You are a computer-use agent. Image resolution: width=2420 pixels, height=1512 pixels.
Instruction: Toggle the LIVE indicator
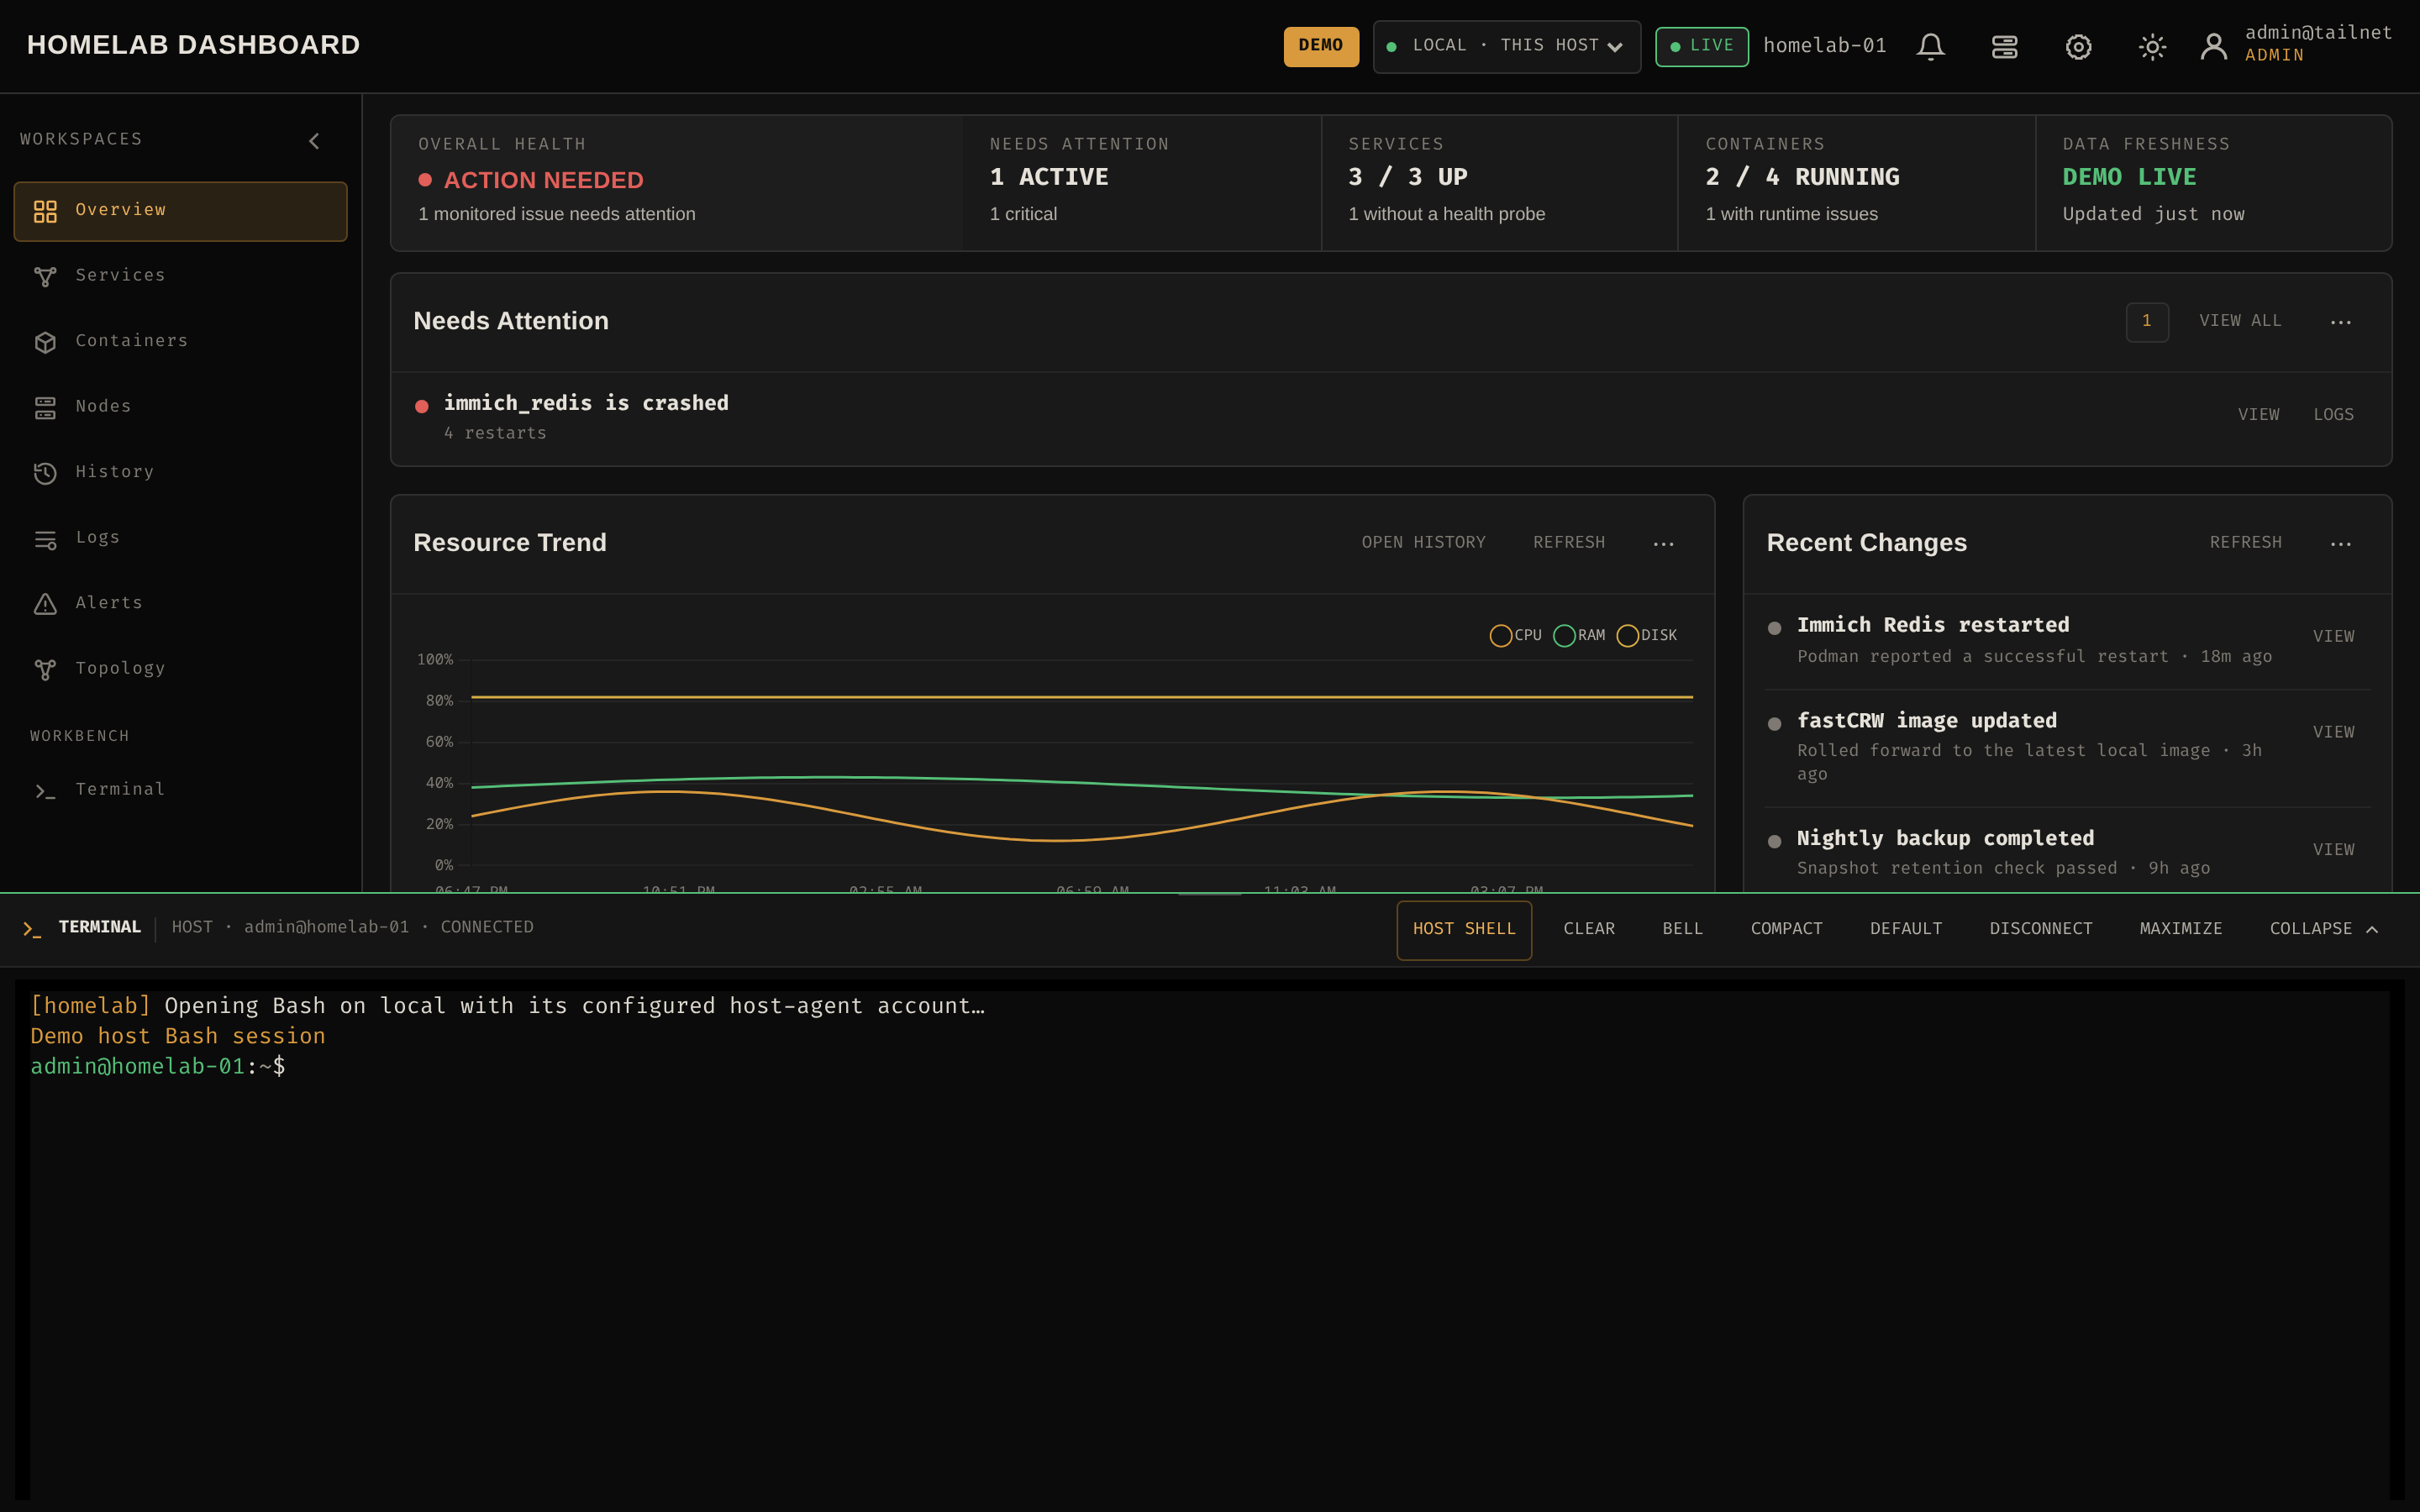click(x=1701, y=47)
